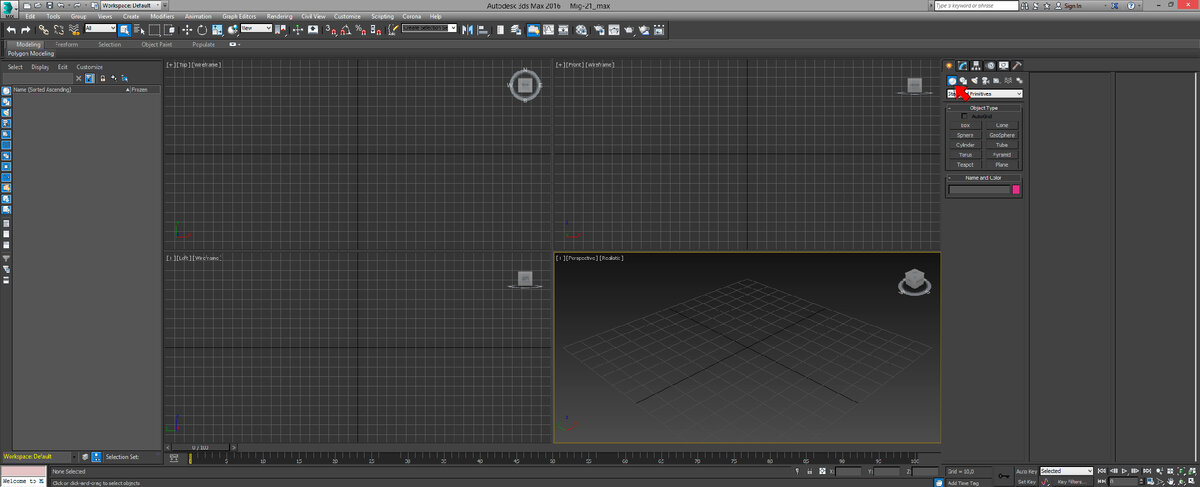Activate the Bind to Space Warp tool
Screen dimensions: 1200x487
pos(75,29)
